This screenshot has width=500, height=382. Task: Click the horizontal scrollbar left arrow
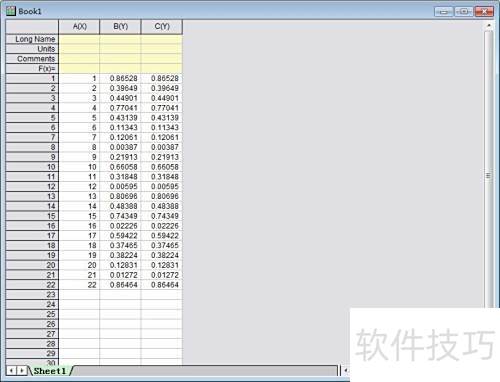(346, 370)
